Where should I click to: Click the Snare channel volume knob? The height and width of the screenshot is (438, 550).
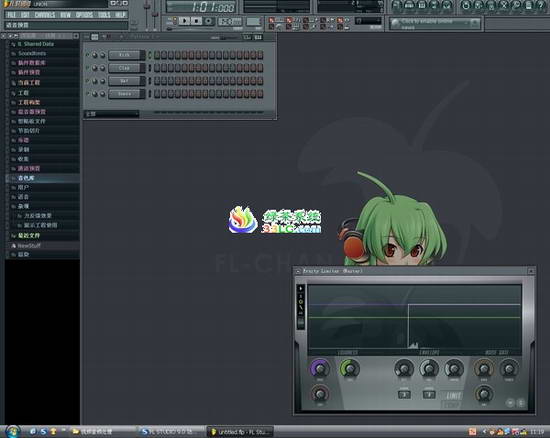coord(102,94)
